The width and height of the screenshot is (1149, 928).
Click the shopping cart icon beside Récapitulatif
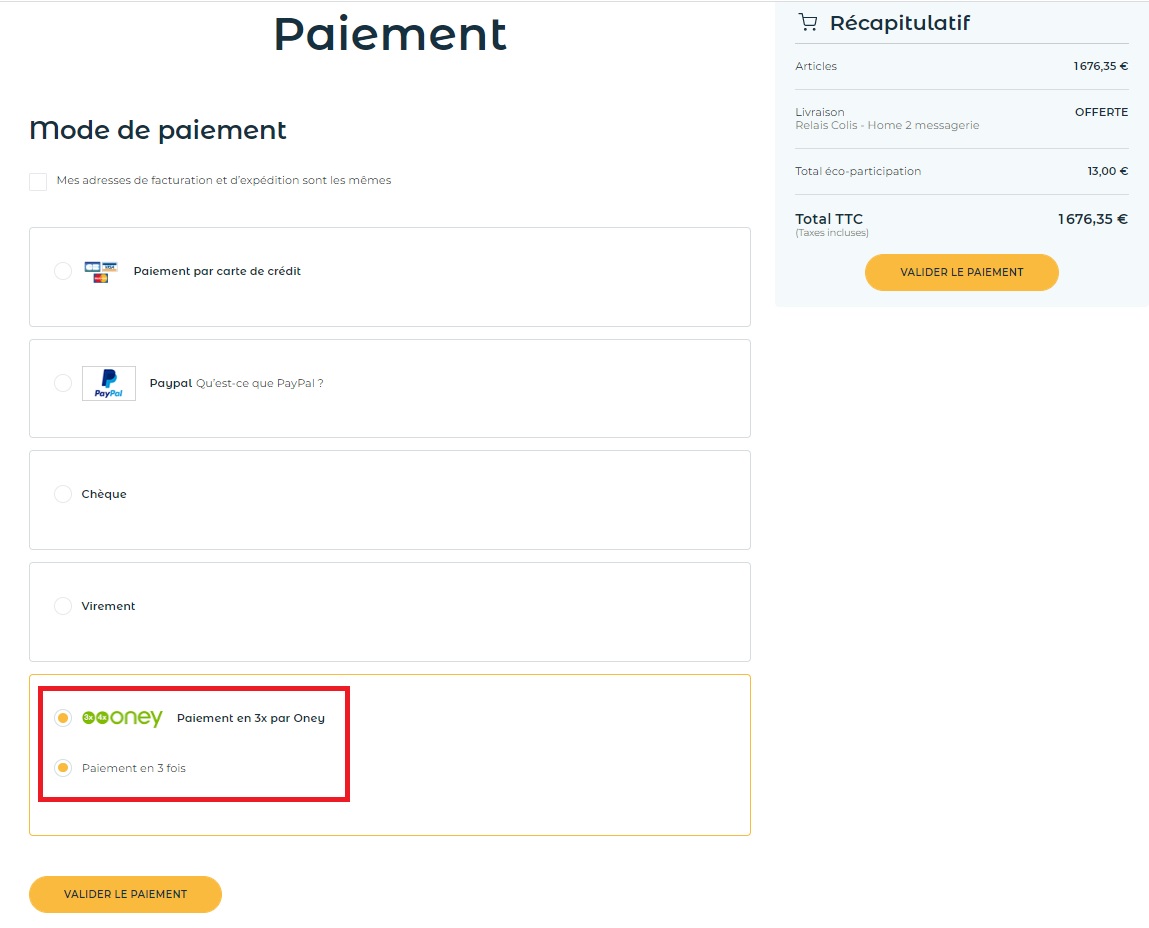(808, 23)
